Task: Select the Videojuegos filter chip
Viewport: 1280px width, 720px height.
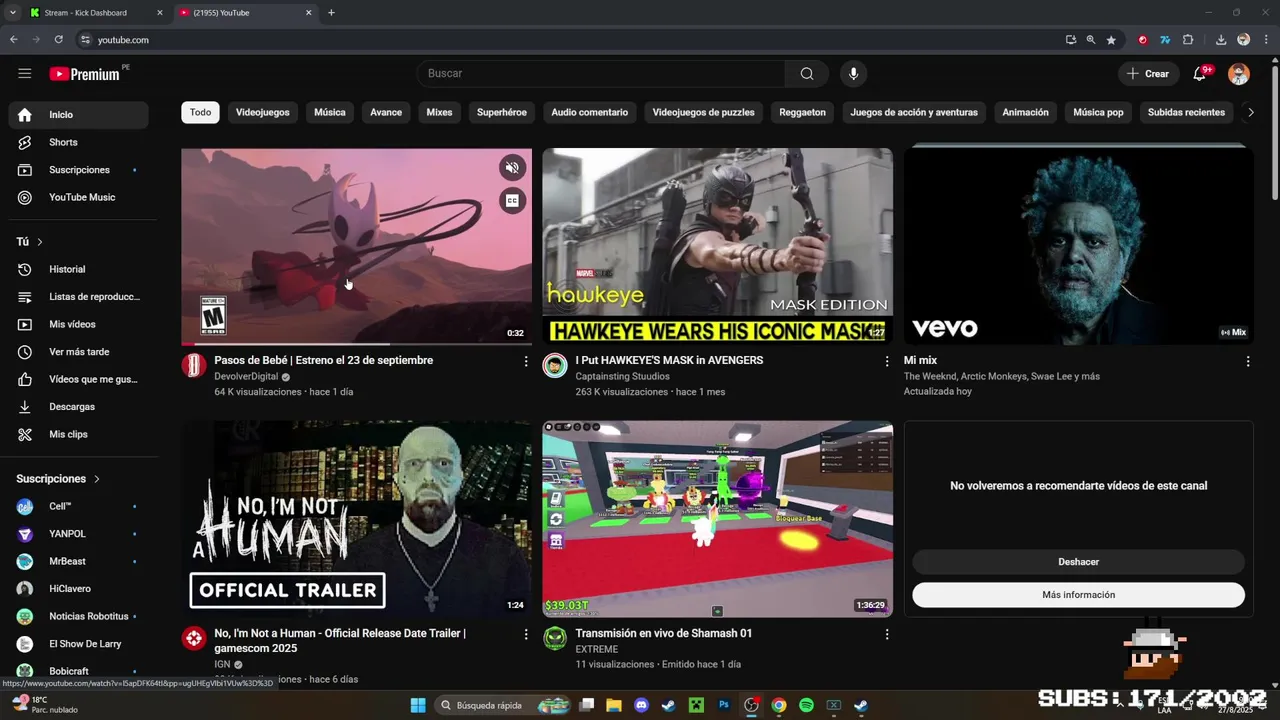Action: (263, 113)
